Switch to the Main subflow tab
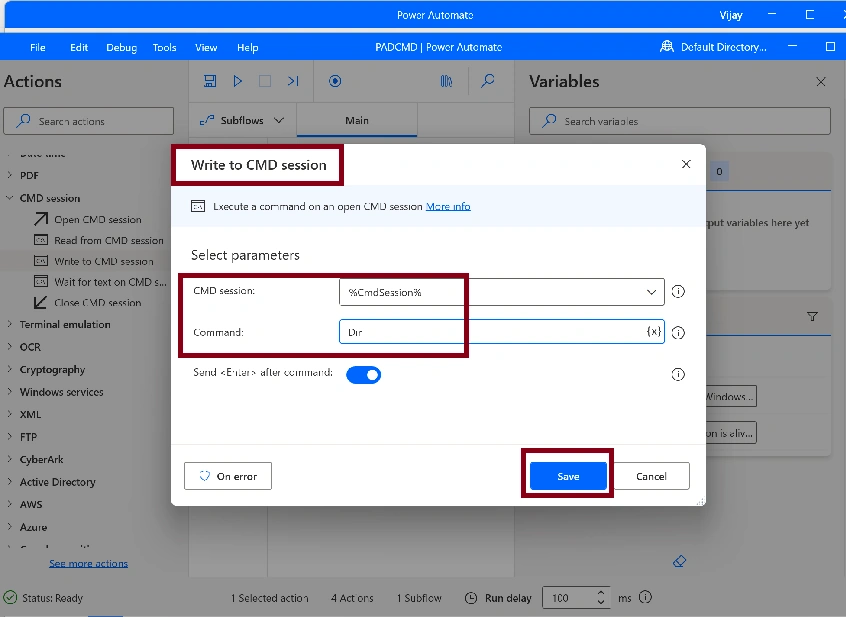Image resolution: width=846 pixels, height=617 pixels. click(357, 120)
